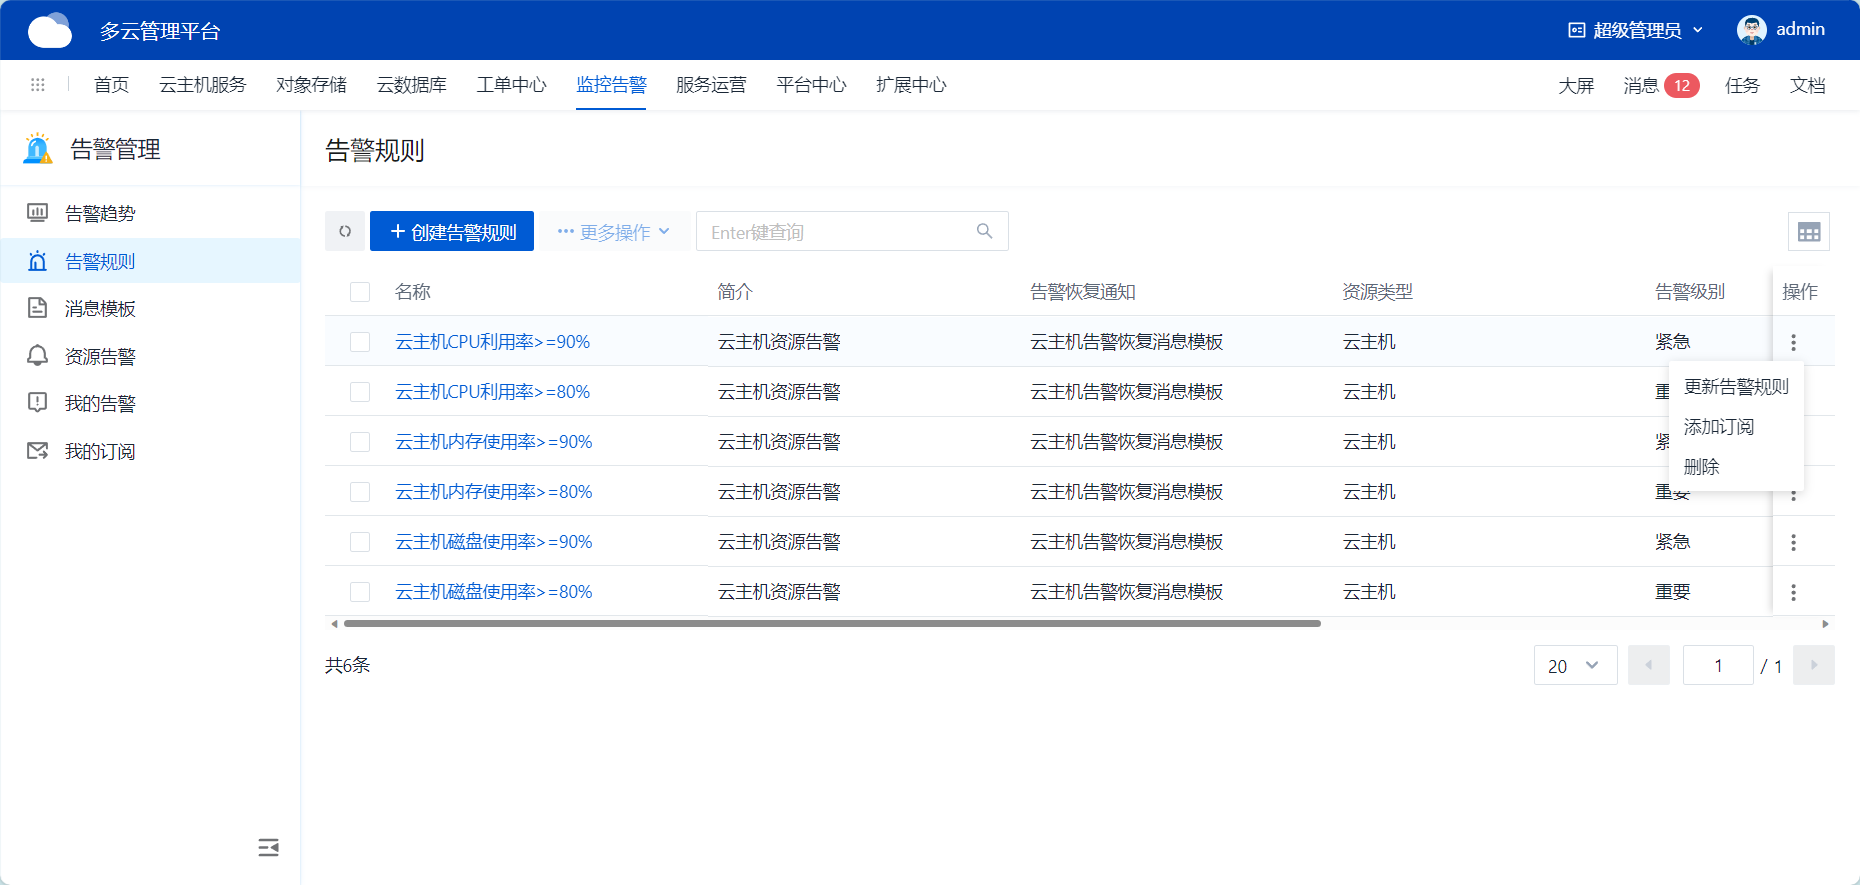The image size is (1860, 885).
Task: Open actions menu for 云主机磁盘使用率>=90% row
Action: pos(1793,542)
